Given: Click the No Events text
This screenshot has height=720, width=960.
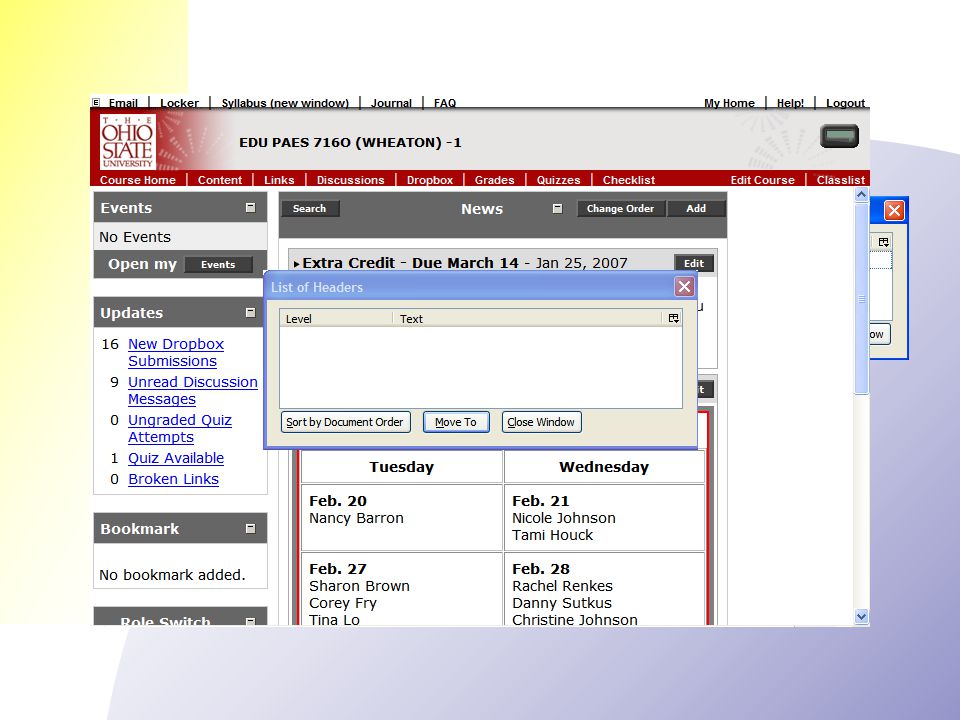Looking at the screenshot, I should pyautogui.click(x=135, y=237).
